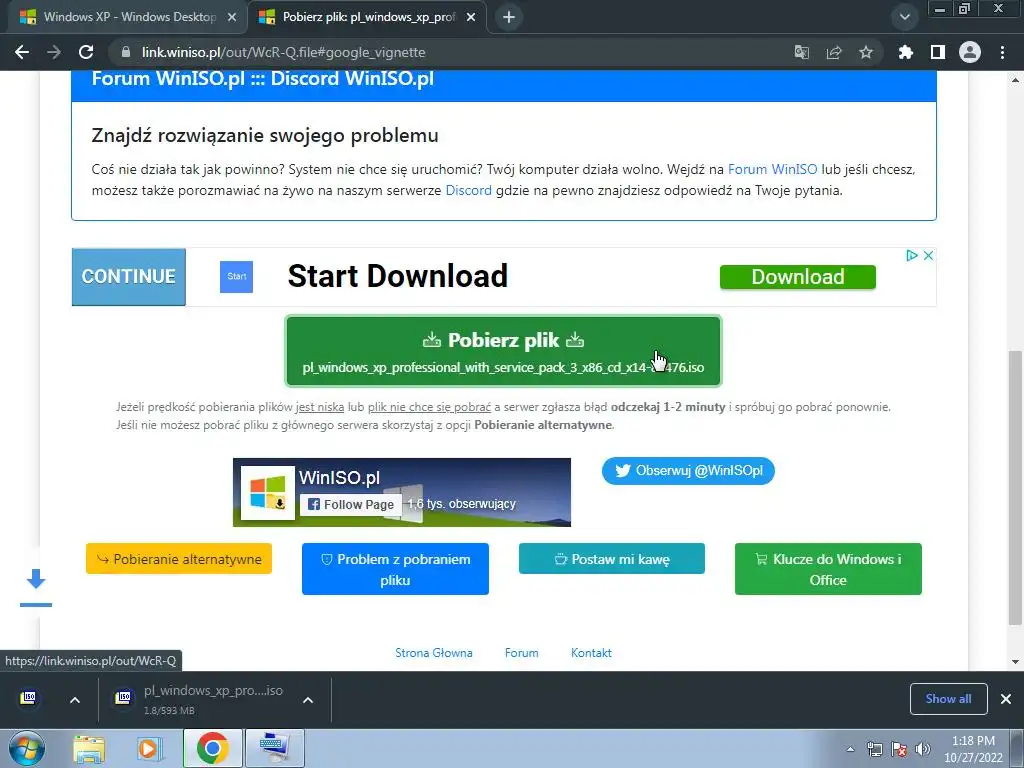
Task: Open the Discord link in paragraph
Action: [x=468, y=190]
